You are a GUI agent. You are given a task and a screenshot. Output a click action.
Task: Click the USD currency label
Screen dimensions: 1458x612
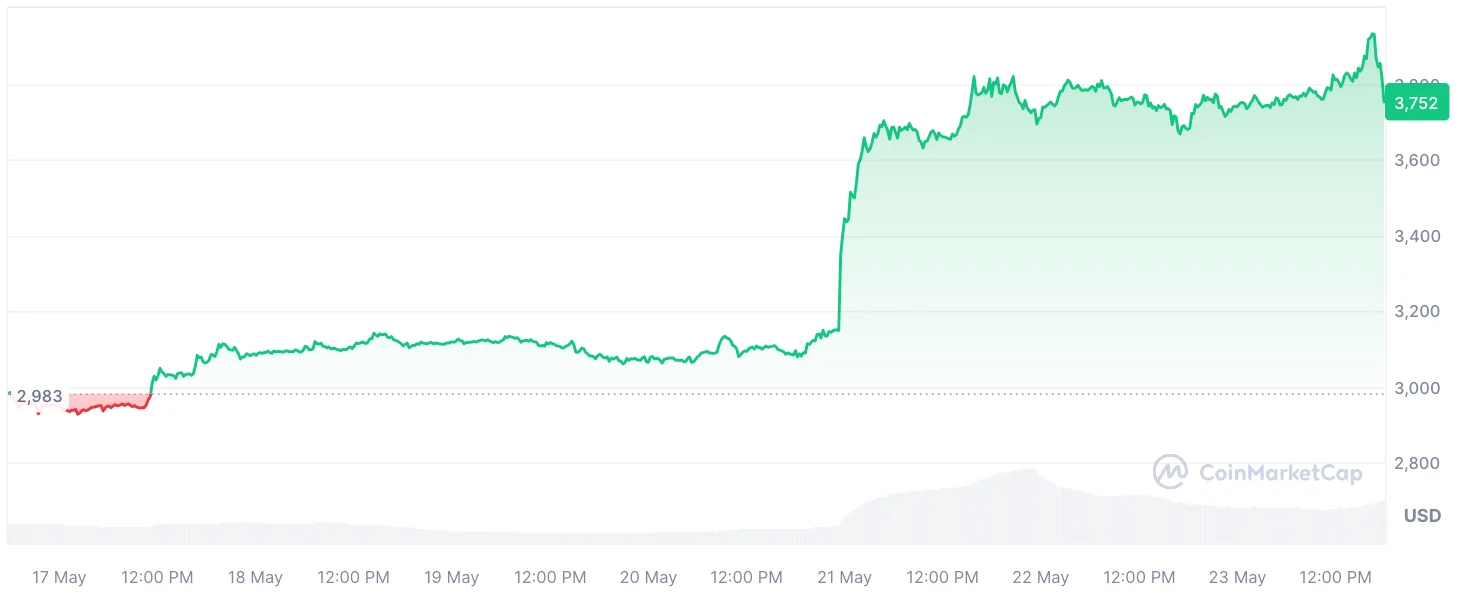click(1422, 516)
